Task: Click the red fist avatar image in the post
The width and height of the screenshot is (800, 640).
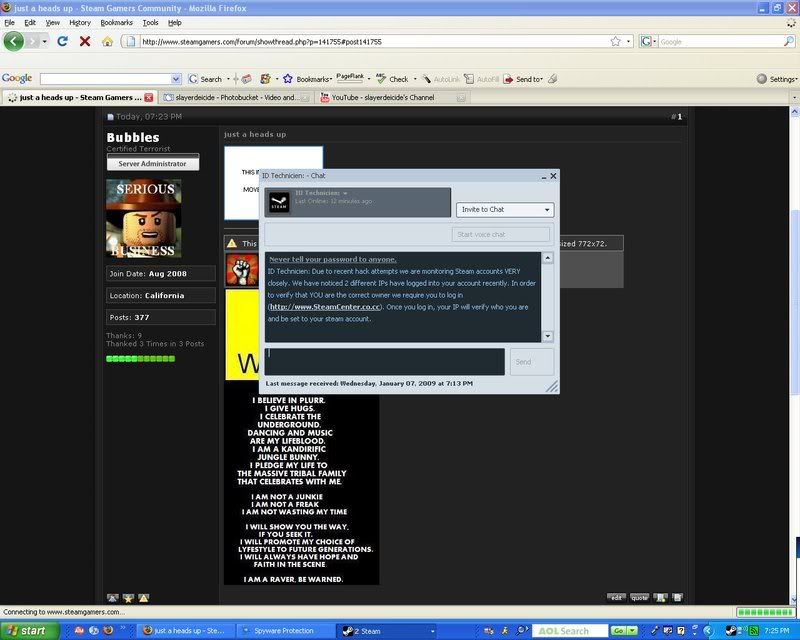Action: 242,269
